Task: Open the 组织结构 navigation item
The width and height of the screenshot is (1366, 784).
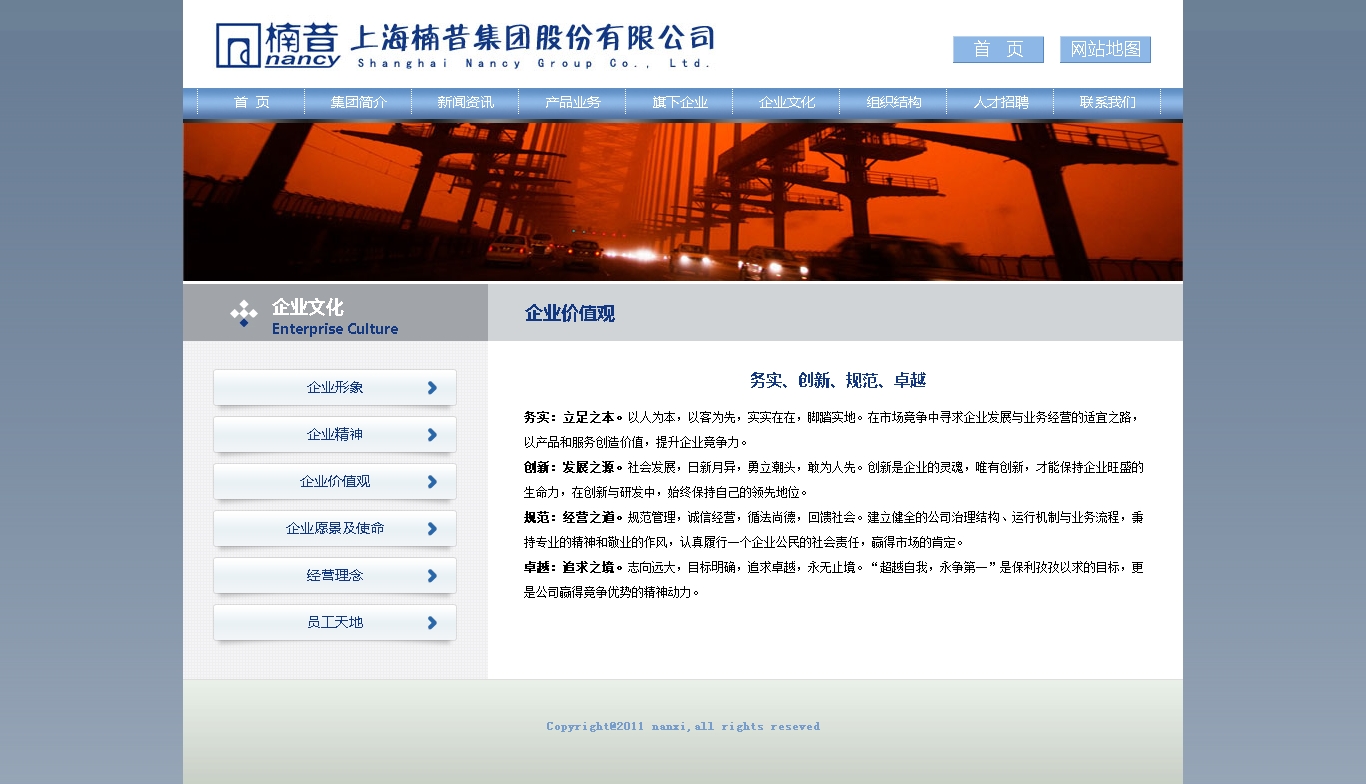Action: pos(894,102)
